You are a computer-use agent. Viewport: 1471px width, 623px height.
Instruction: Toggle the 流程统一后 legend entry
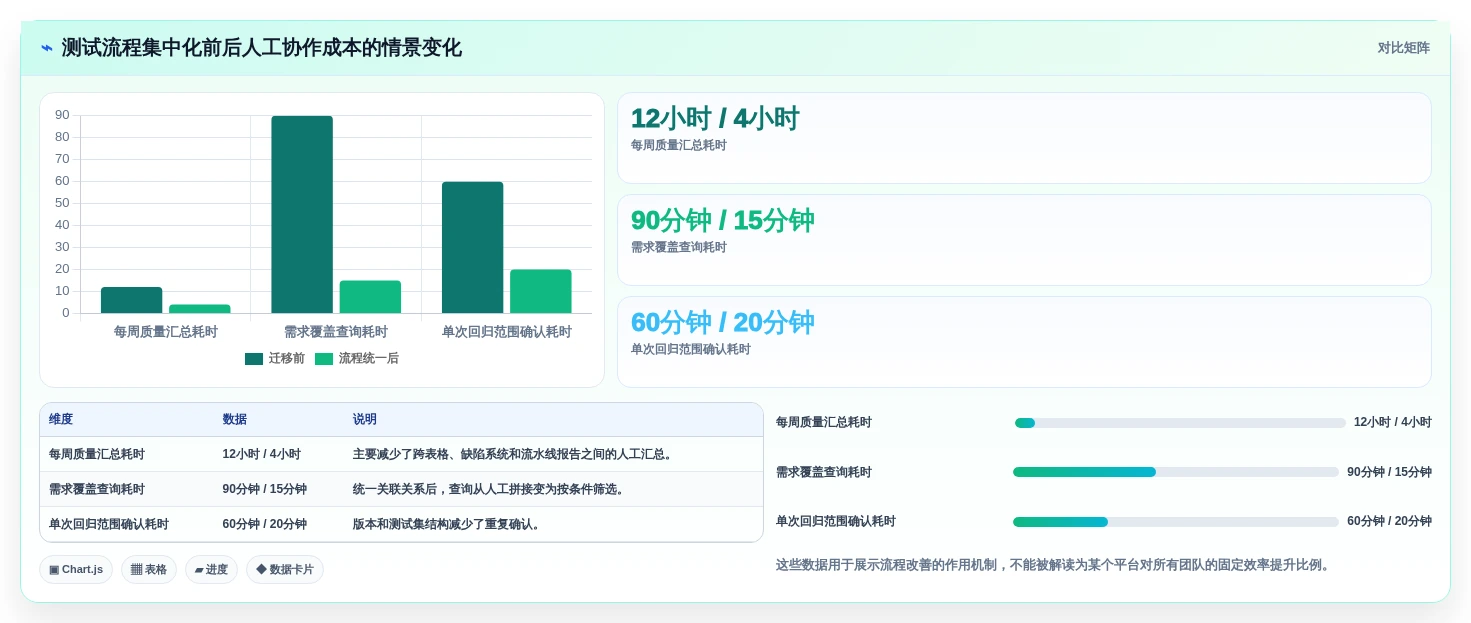pos(357,358)
